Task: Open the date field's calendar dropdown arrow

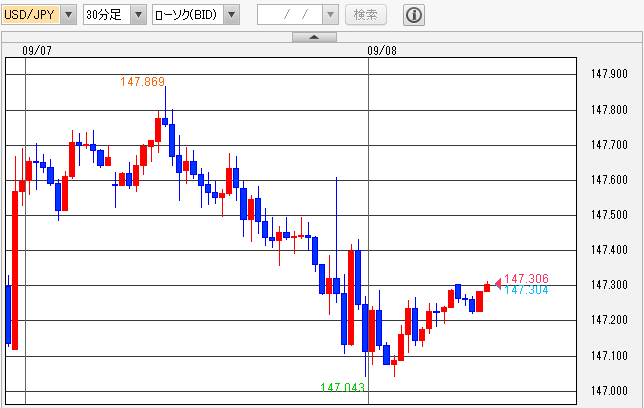Action: click(x=330, y=15)
